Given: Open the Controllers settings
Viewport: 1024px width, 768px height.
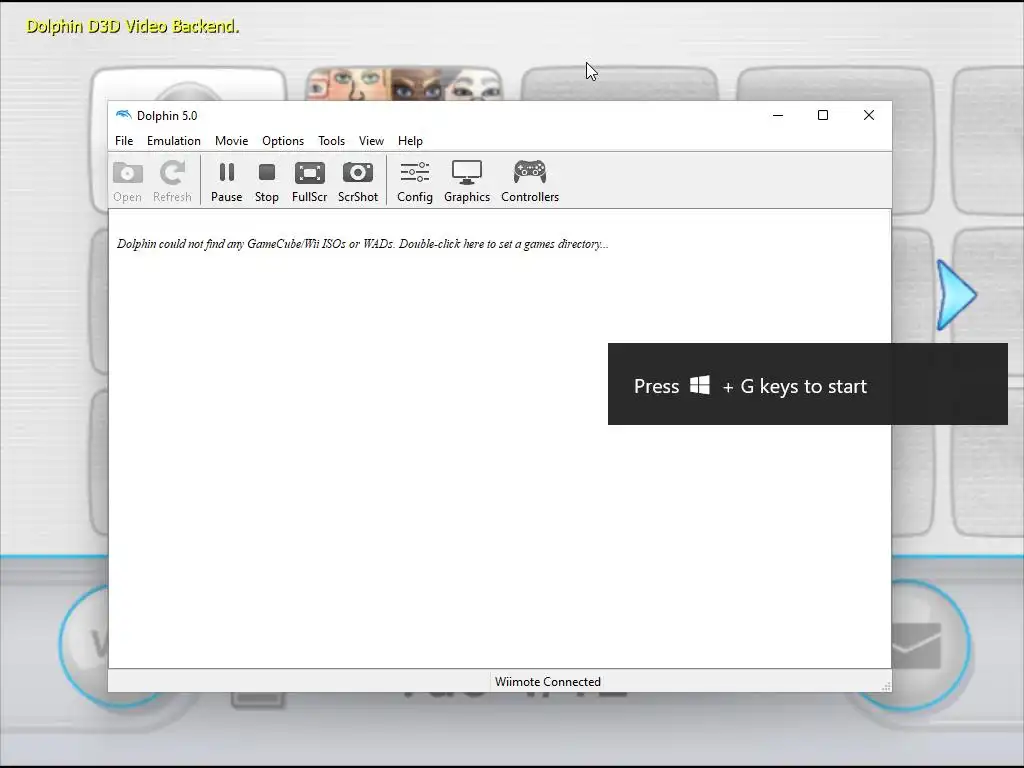Looking at the screenshot, I should pyautogui.click(x=530, y=182).
